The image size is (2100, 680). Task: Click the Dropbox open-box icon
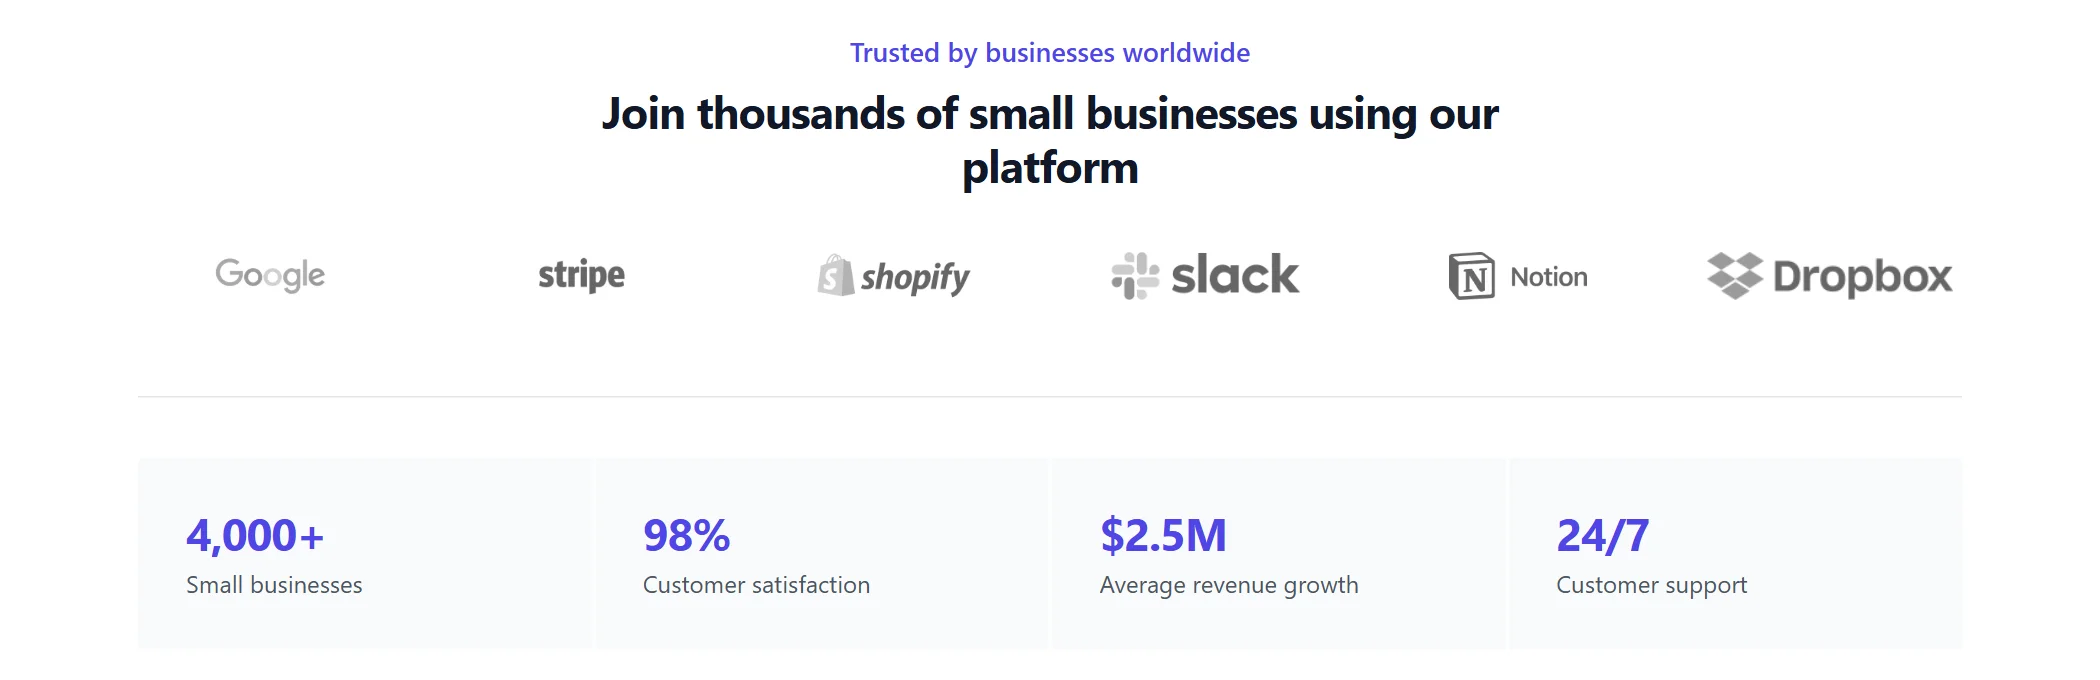click(x=1735, y=276)
